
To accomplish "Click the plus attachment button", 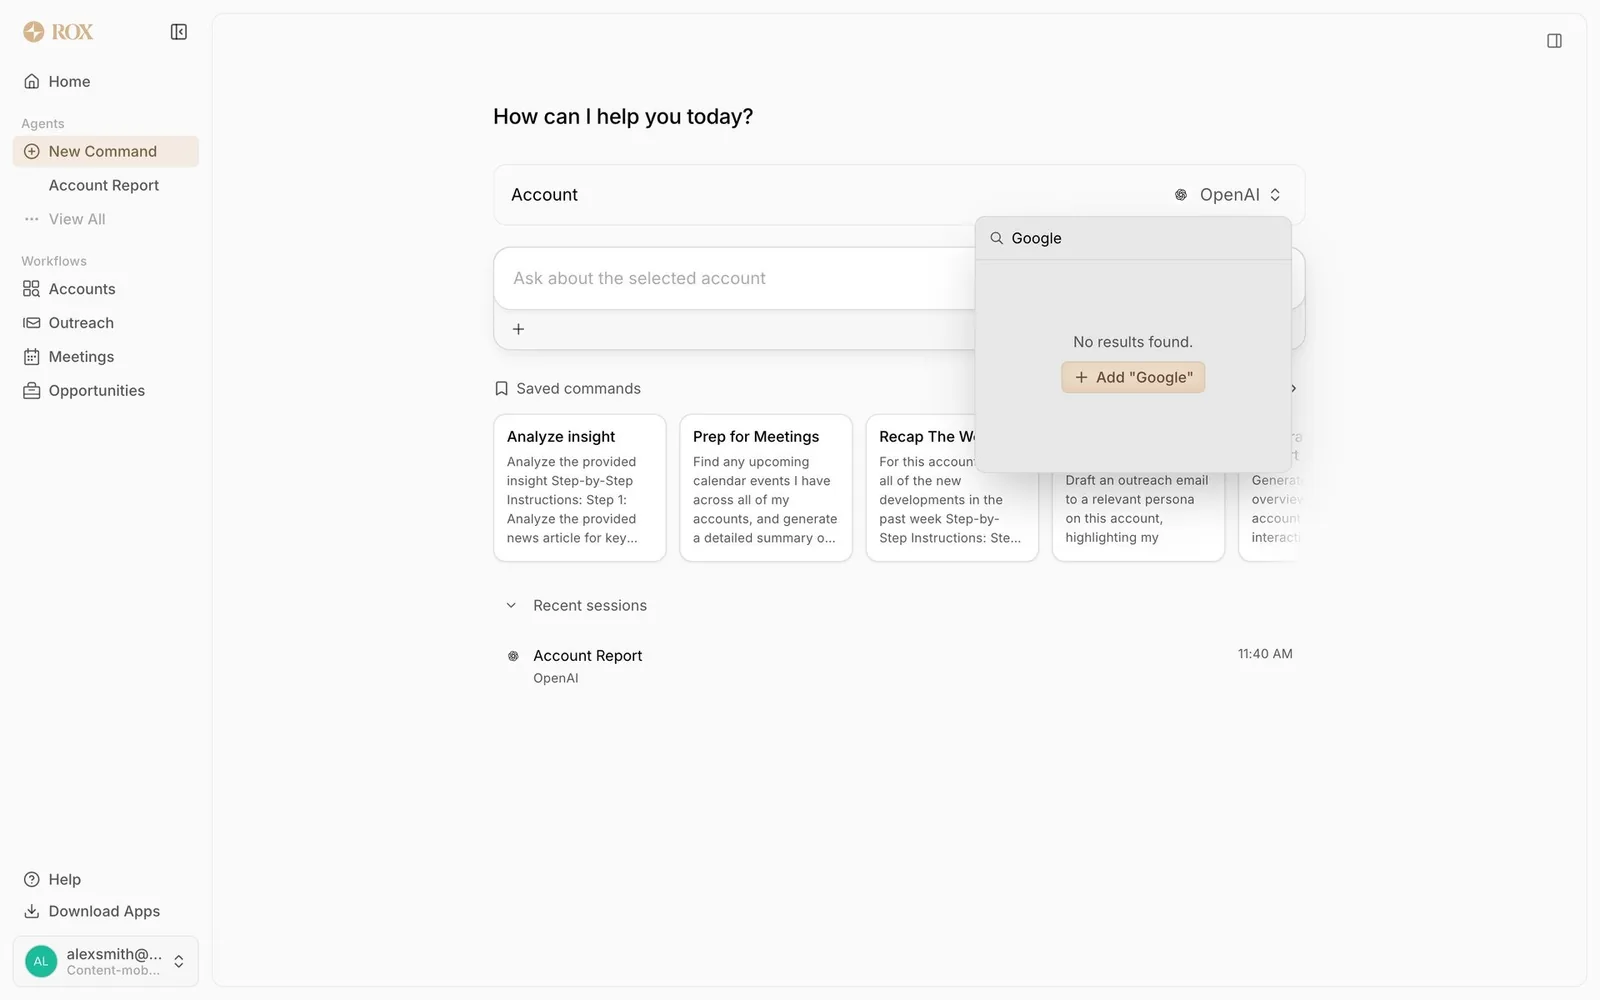I will click(518, 329).
